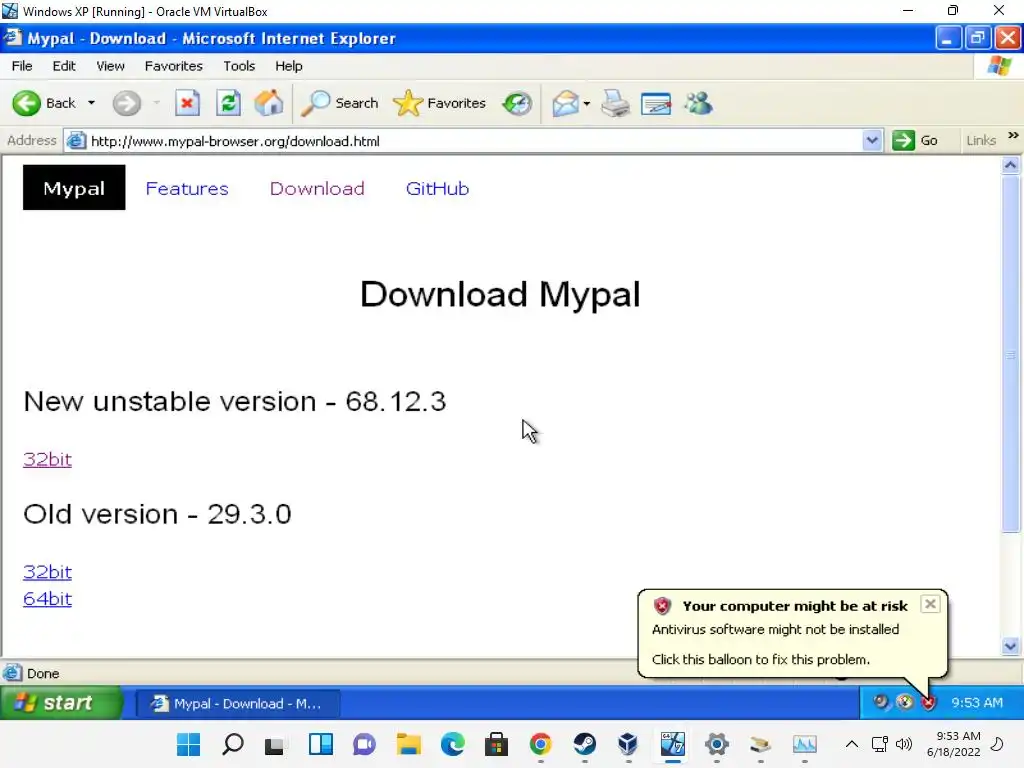1024x768 pixels.
Task: Click the XP tray clock 9:53 AM
Action: (x=977, y=703)
